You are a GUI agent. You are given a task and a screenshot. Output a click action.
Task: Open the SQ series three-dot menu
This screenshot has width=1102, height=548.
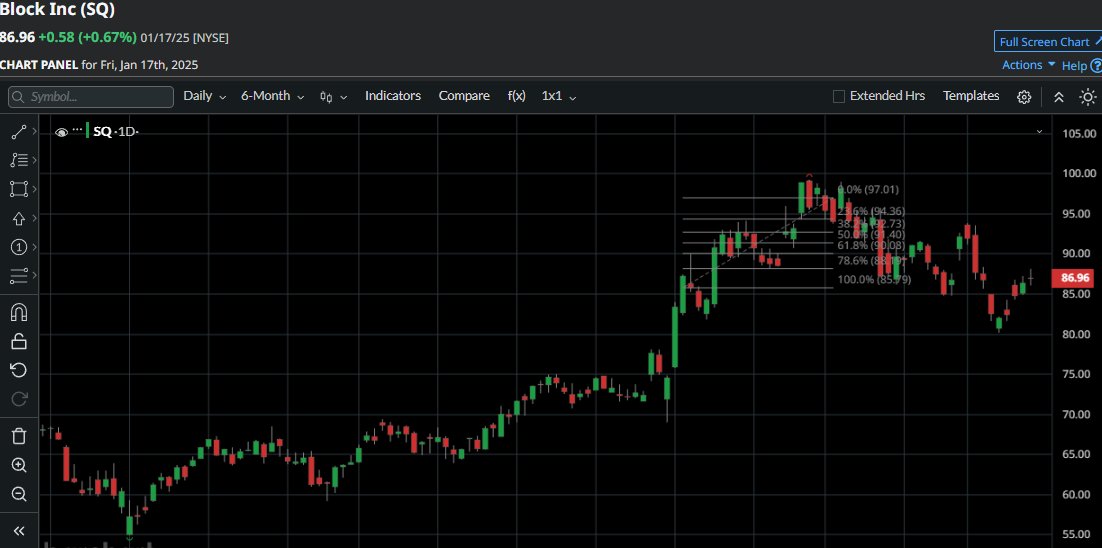click(77, 131)
